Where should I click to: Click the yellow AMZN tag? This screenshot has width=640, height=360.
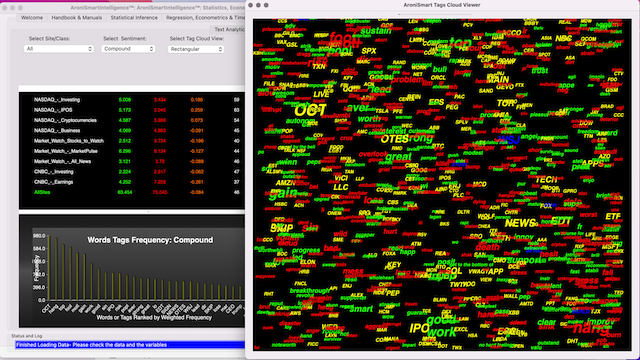286,183
